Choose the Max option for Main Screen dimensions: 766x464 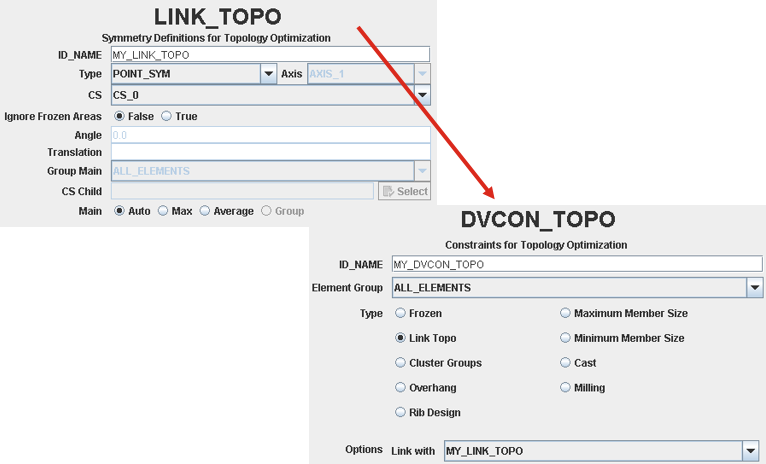click(163, 211)
